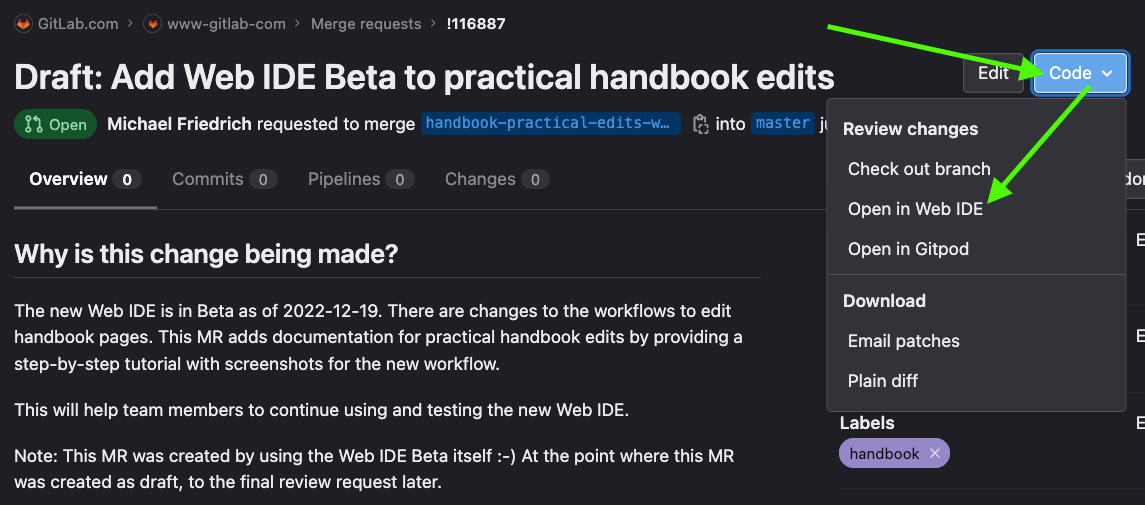Click the Edit button

993,73
